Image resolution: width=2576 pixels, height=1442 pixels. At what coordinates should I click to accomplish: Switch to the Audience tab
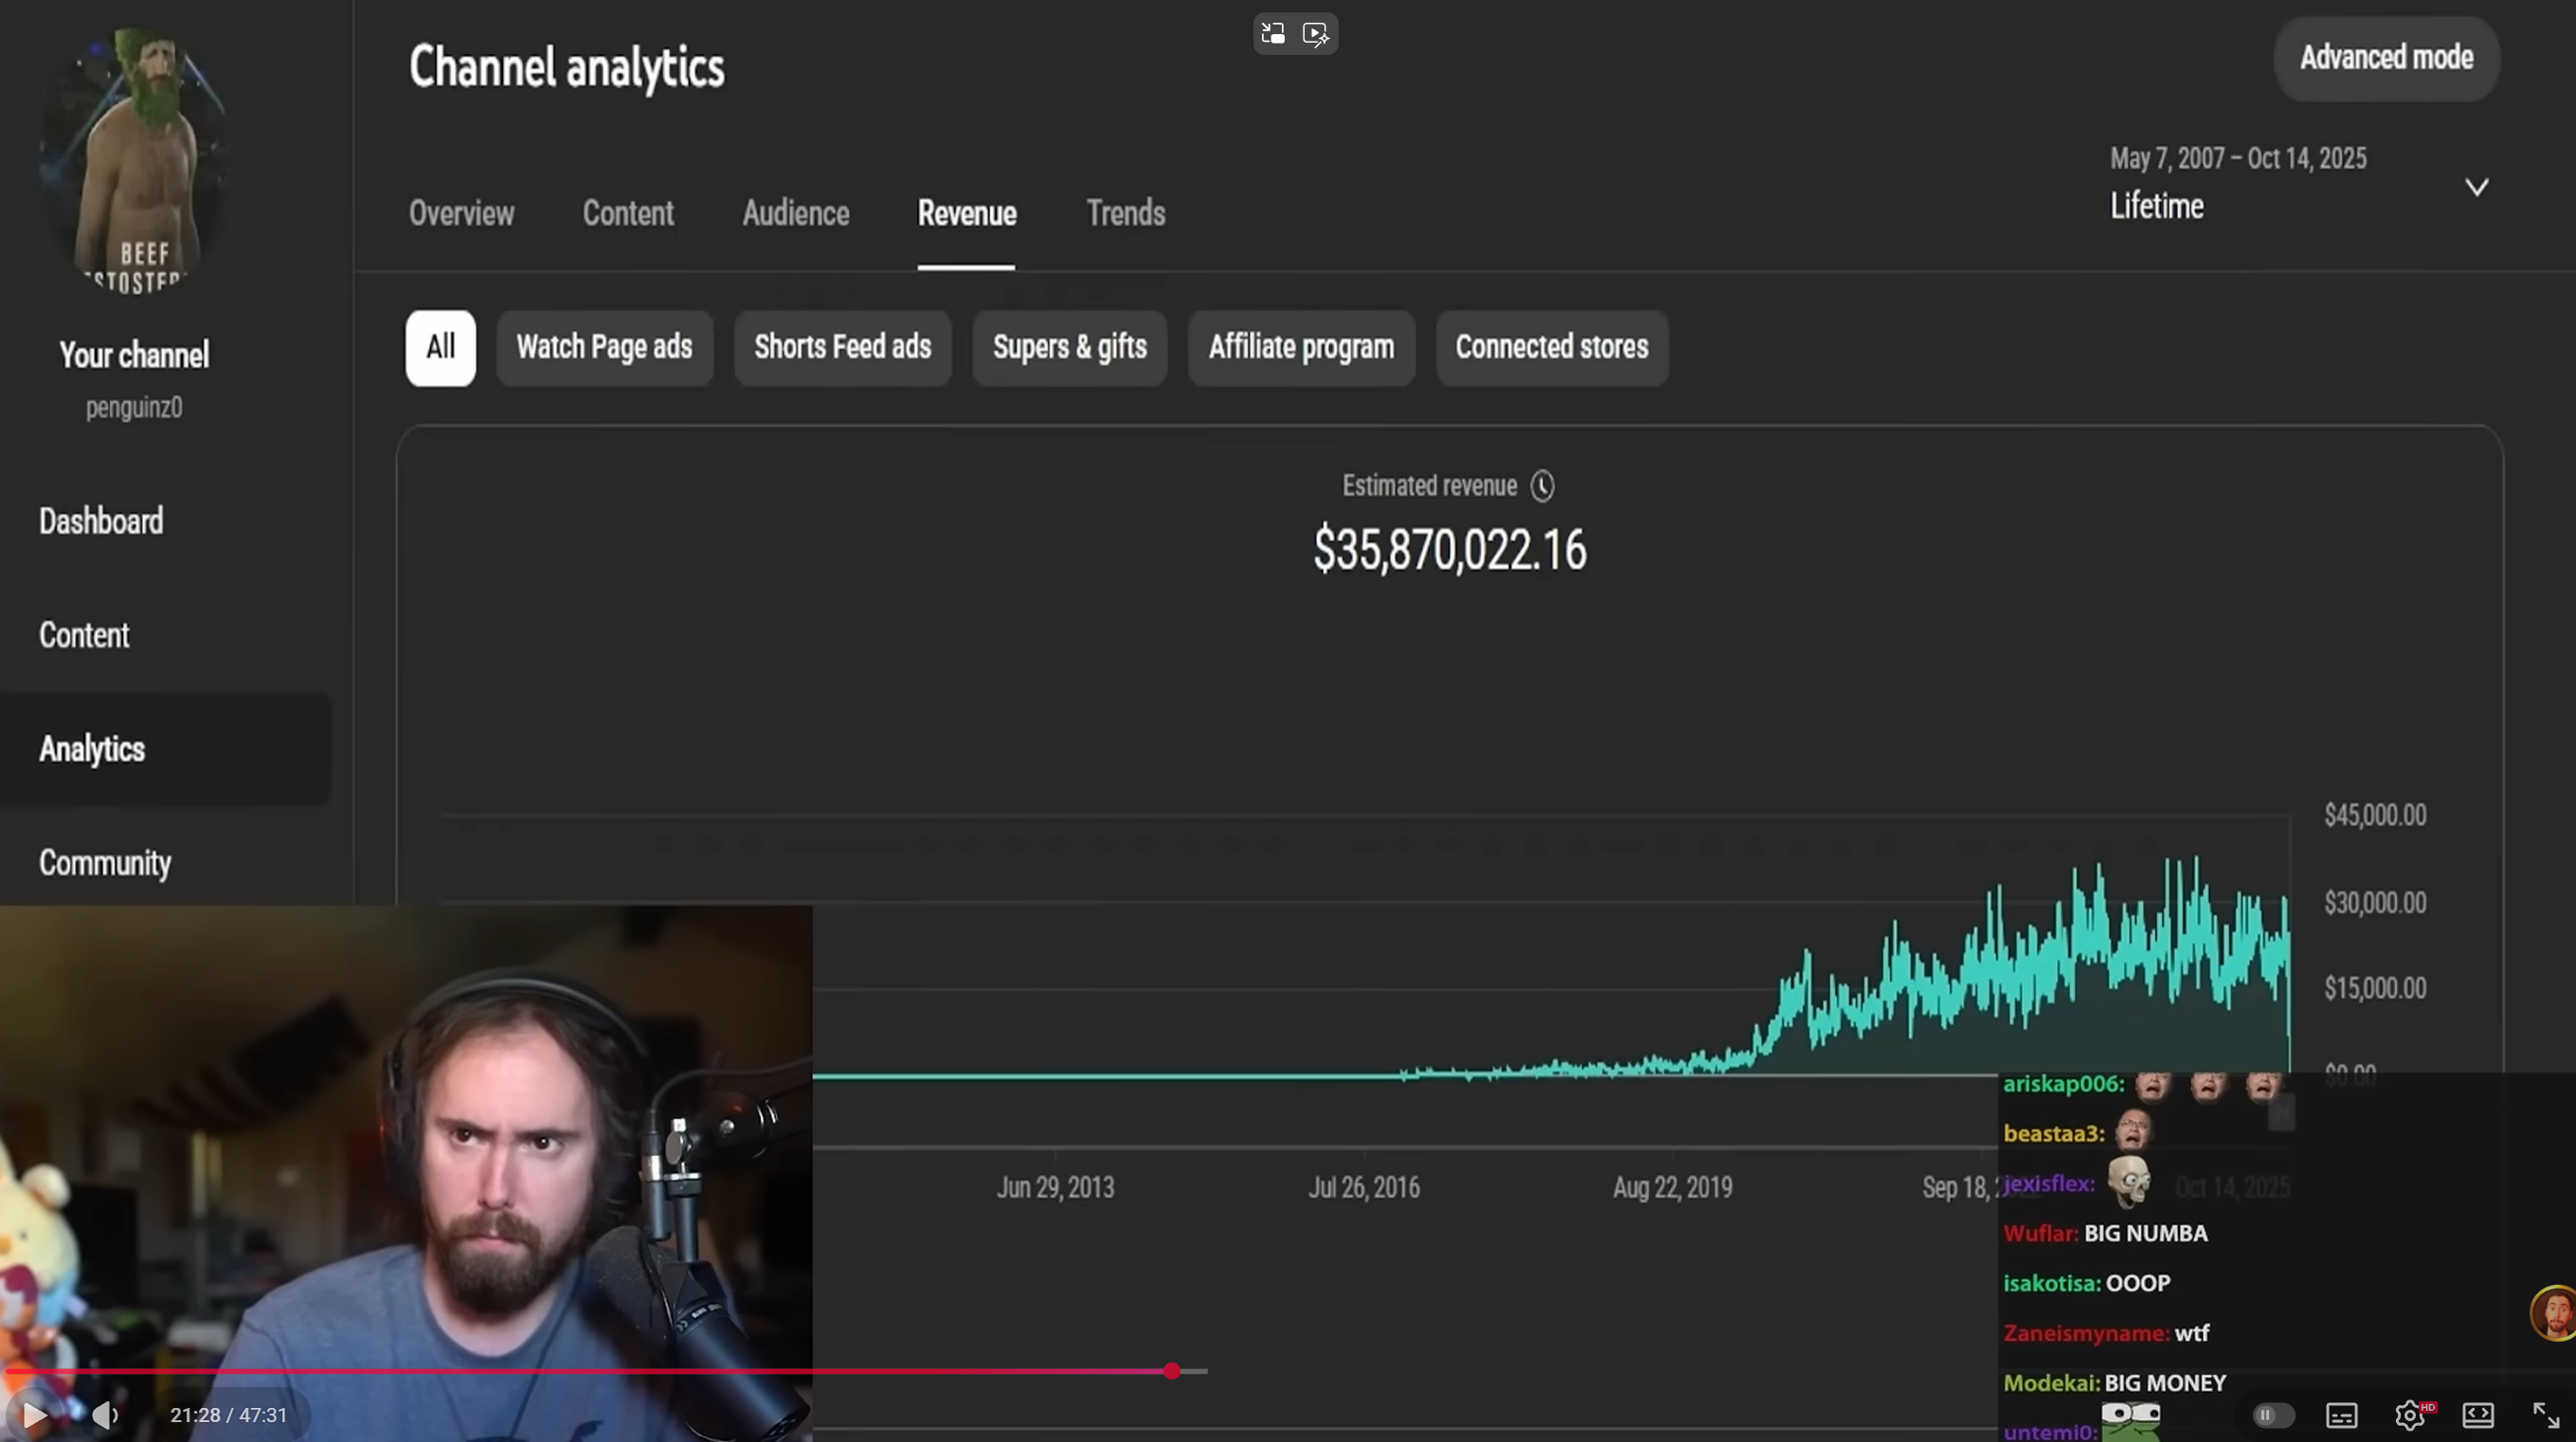(x=795, y=213)
